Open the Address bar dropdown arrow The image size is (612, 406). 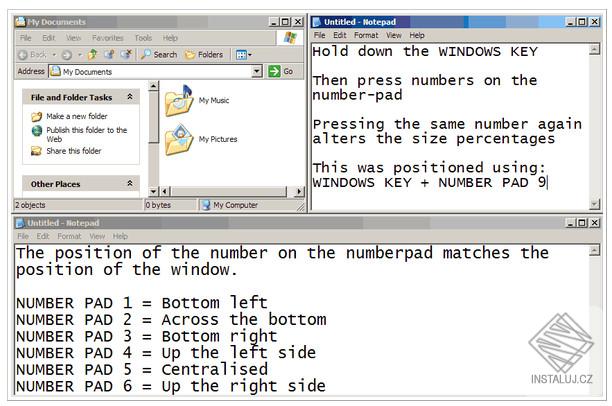[x=257, y=71]
